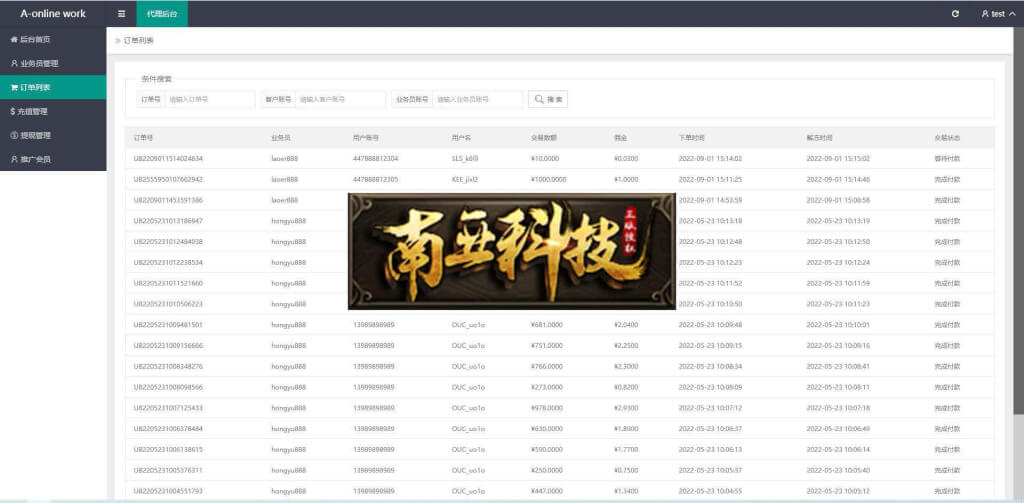
Task: Click commission ¥0.7500
Action: click(x=626, y=470)
